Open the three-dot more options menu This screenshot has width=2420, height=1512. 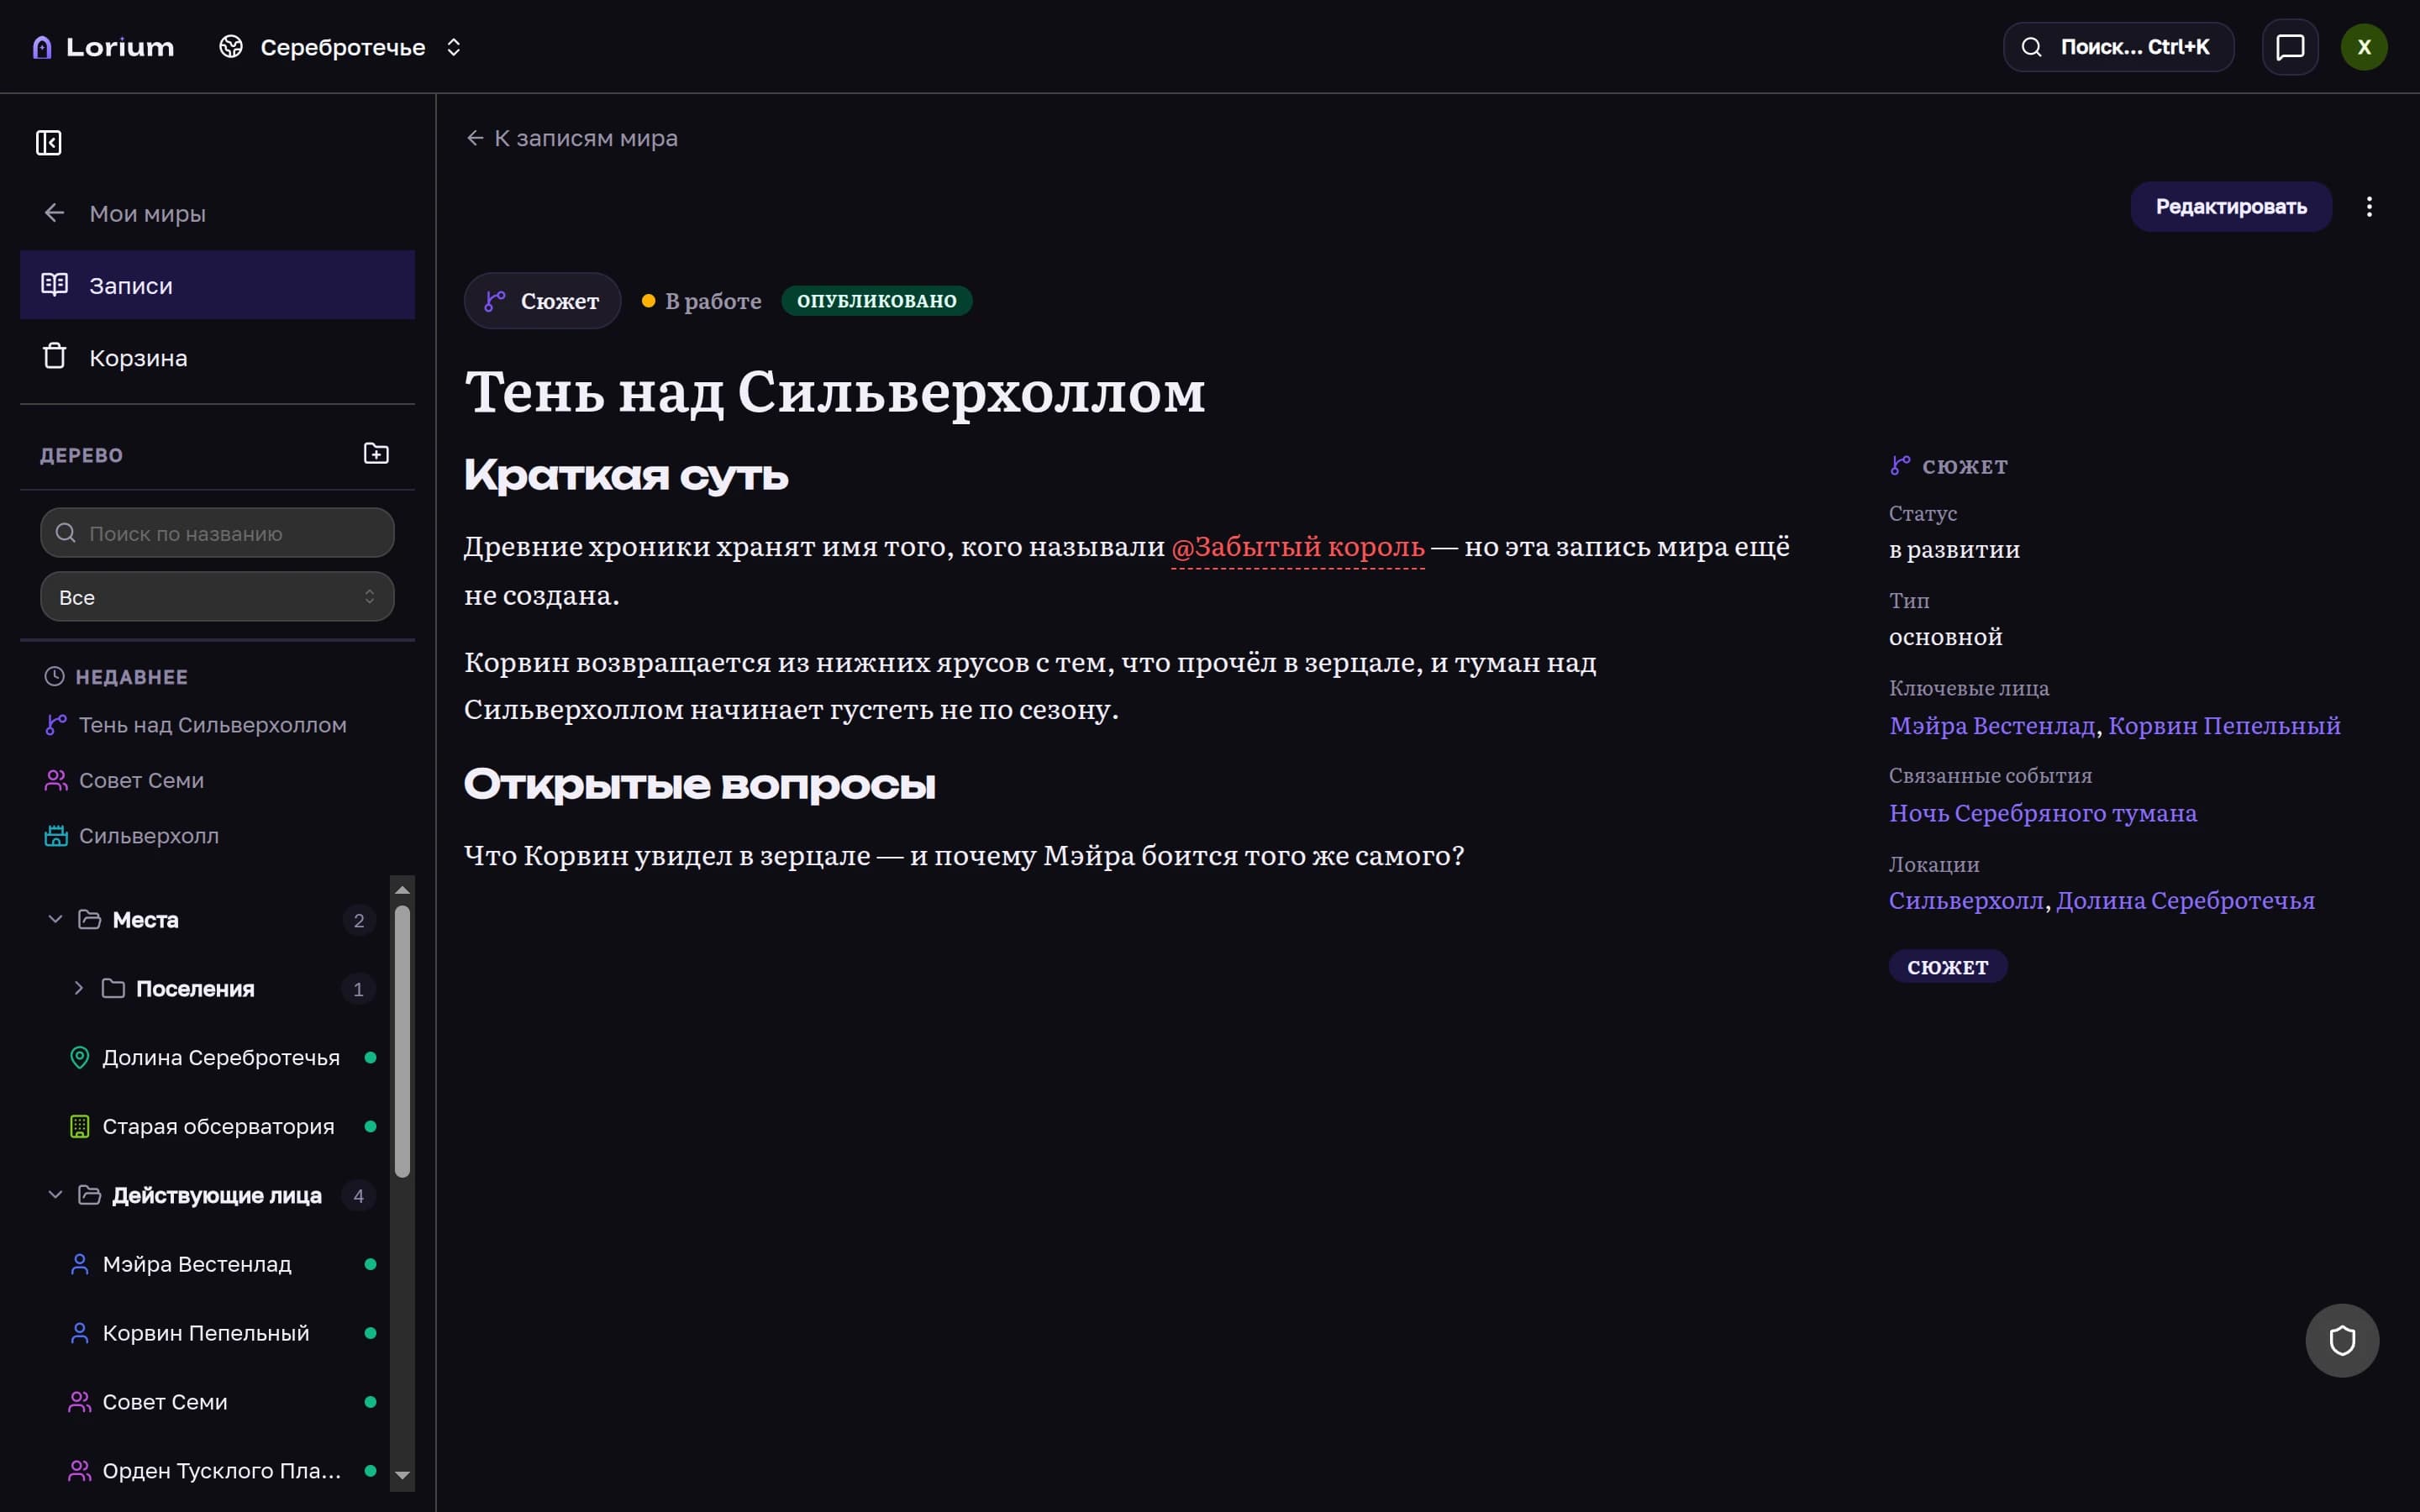pyautogui.click(x=2369, y=207)
